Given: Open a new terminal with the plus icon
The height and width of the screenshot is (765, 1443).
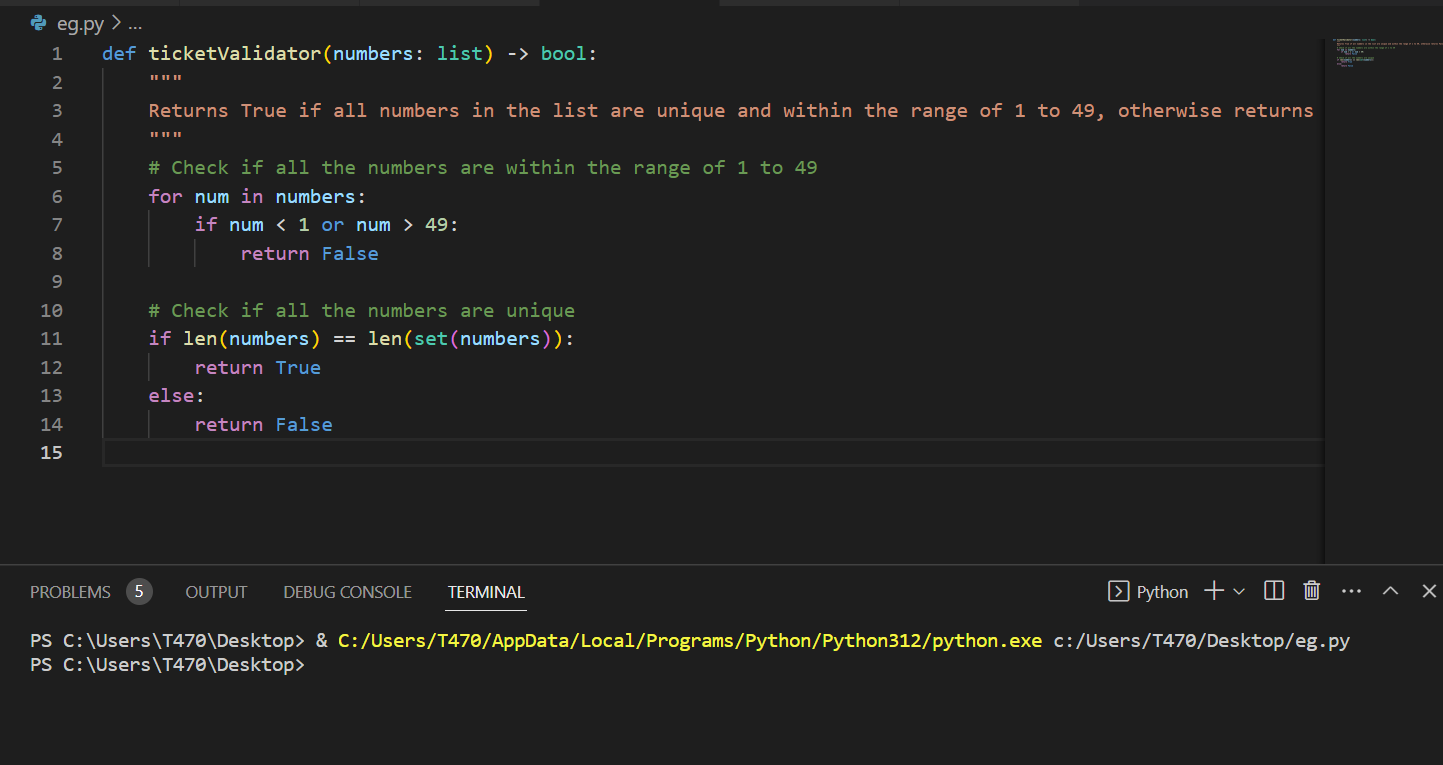Looking at the screenshot, I should coord(1214,591).
